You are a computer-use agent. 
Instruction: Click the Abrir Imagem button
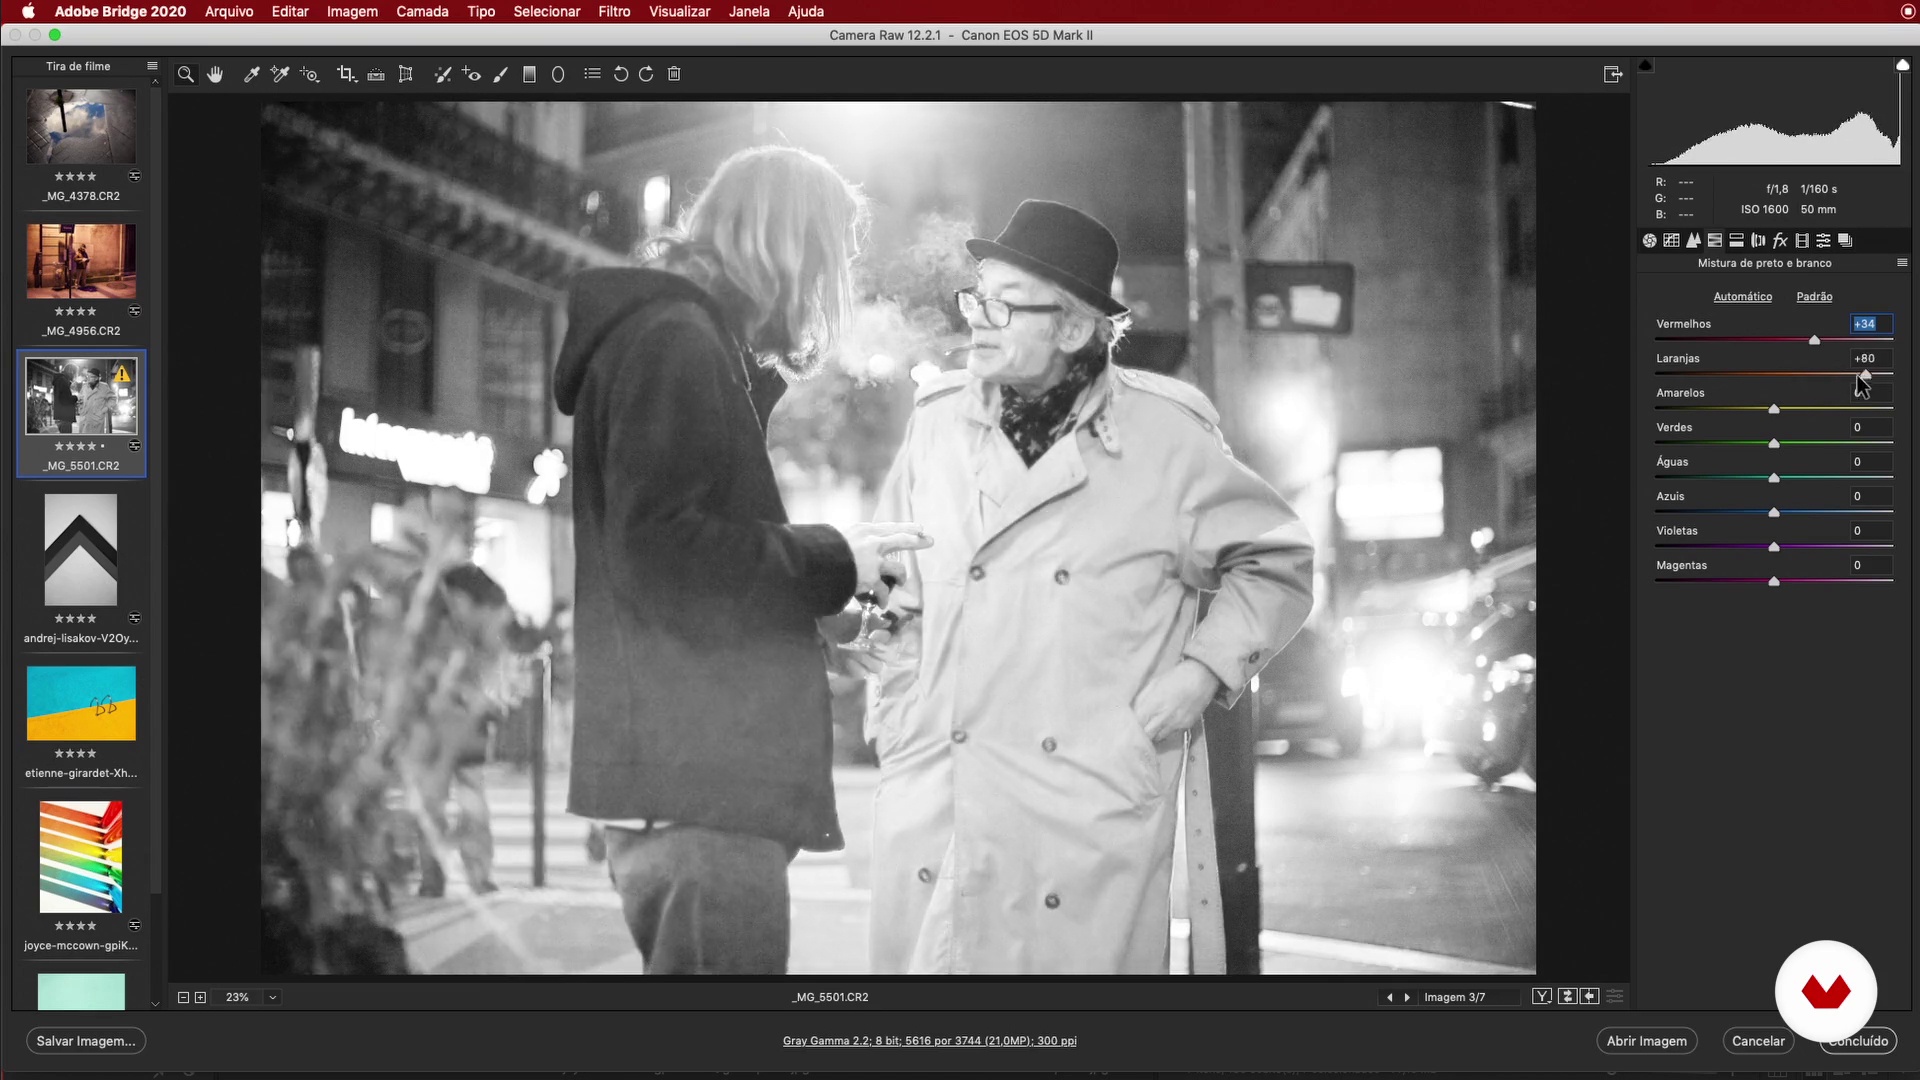pos(1646,1041)
